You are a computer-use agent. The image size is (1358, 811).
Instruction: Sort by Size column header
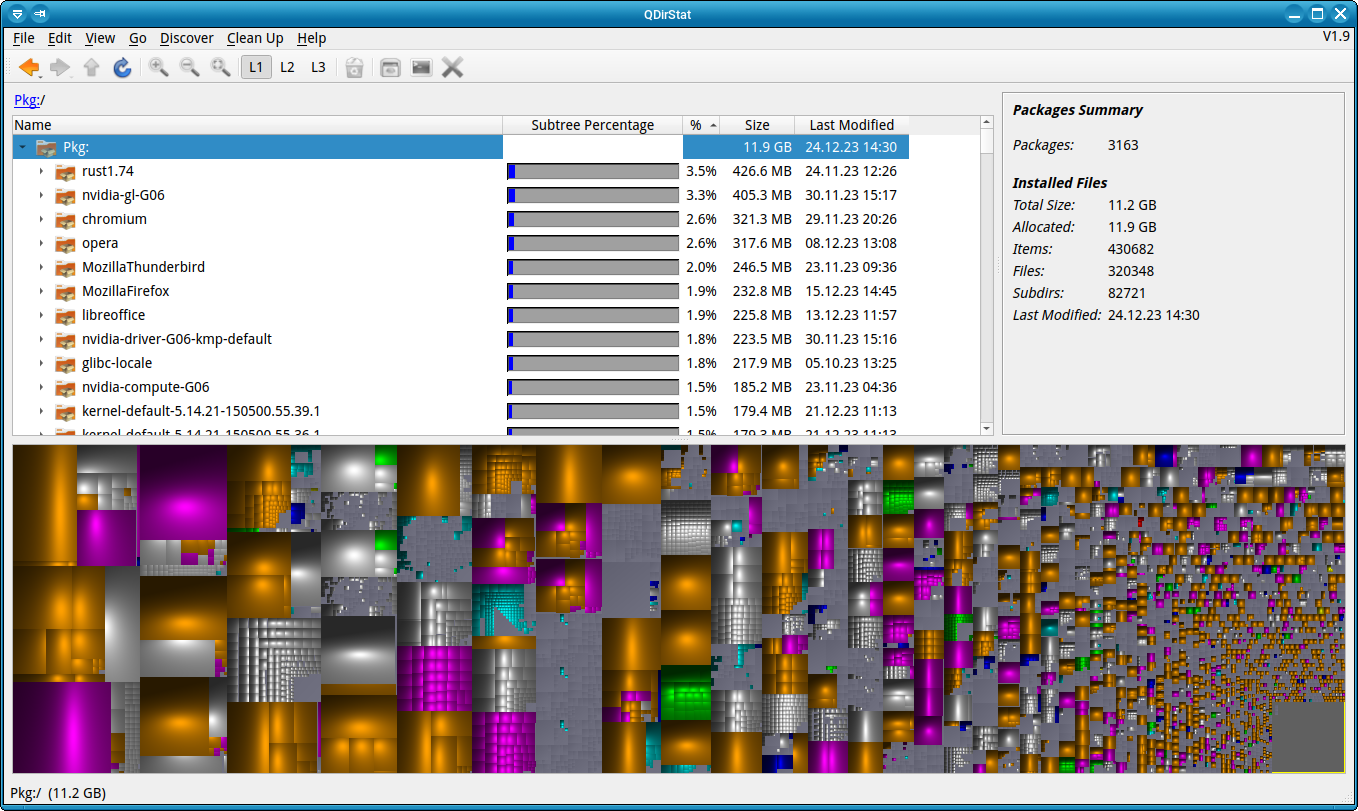coord(758,125)
